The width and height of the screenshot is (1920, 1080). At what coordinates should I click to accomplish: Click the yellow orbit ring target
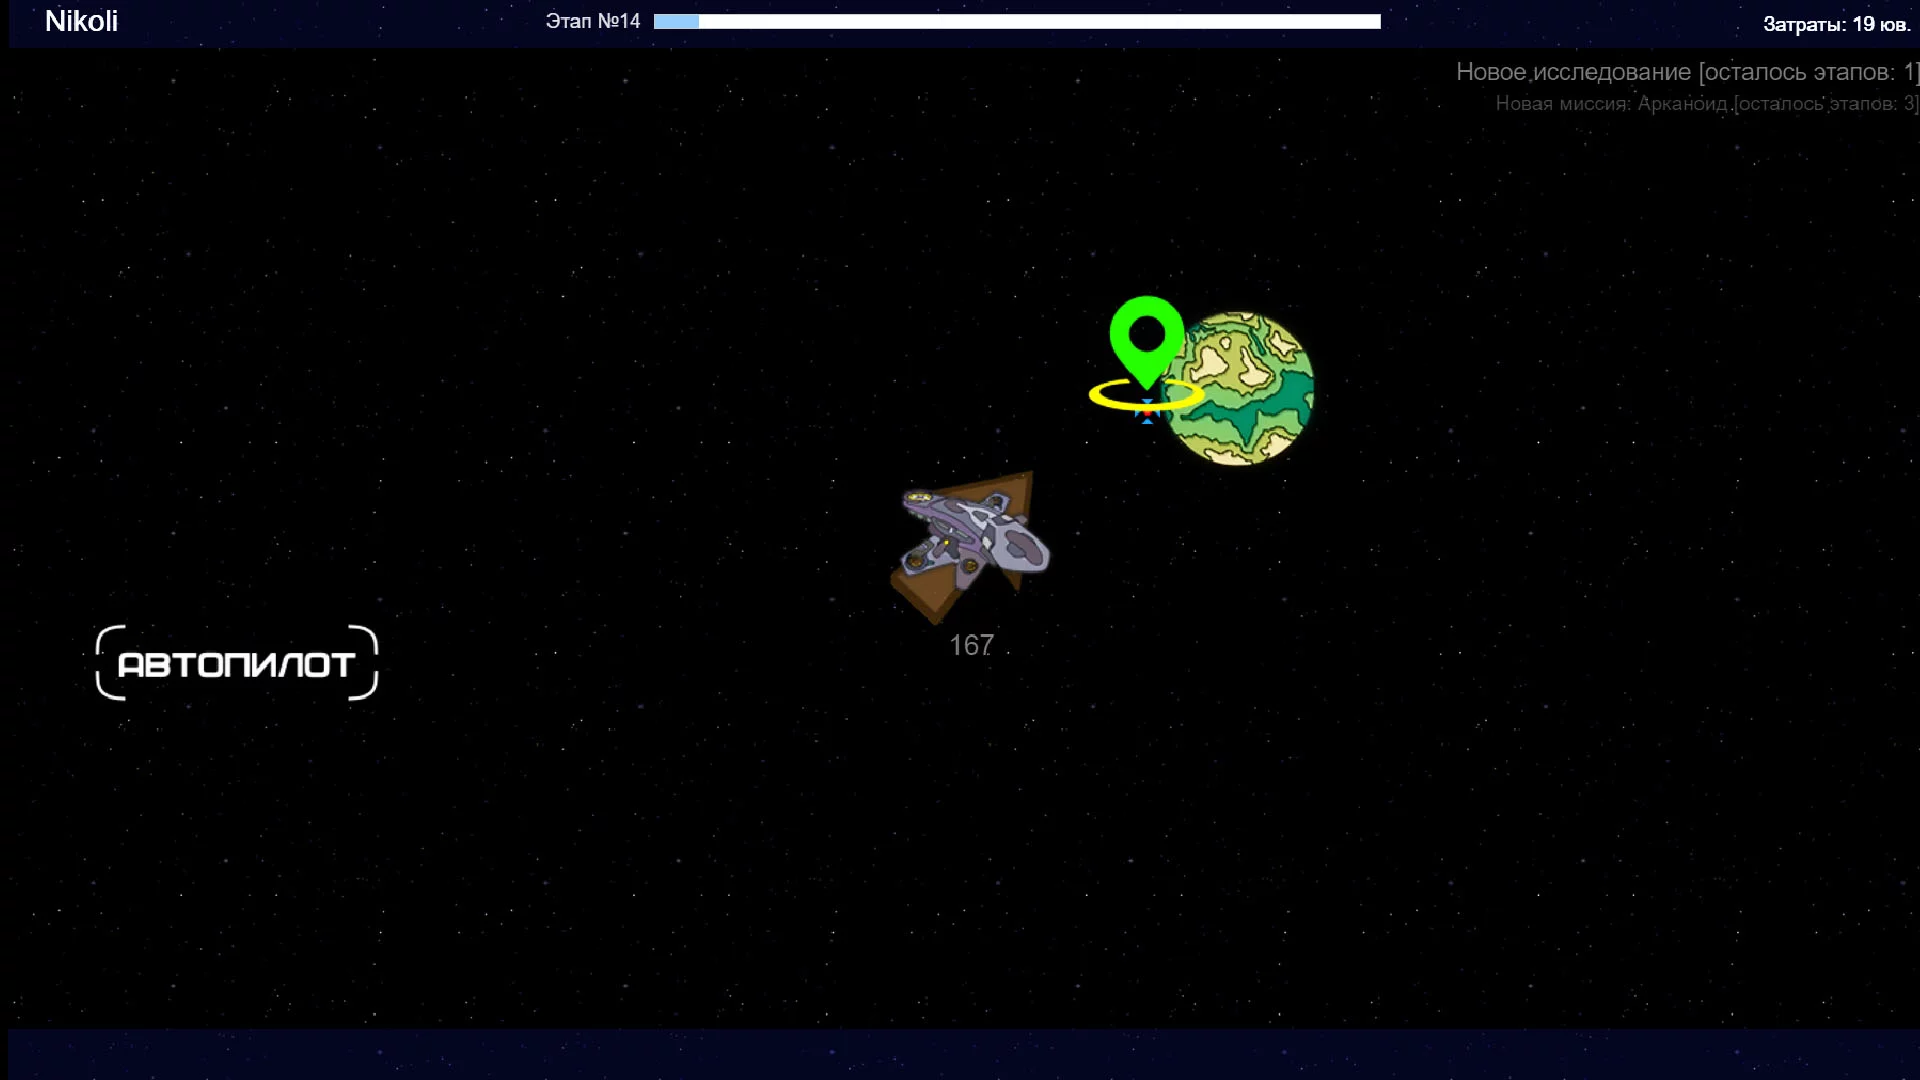point(1146,394)
